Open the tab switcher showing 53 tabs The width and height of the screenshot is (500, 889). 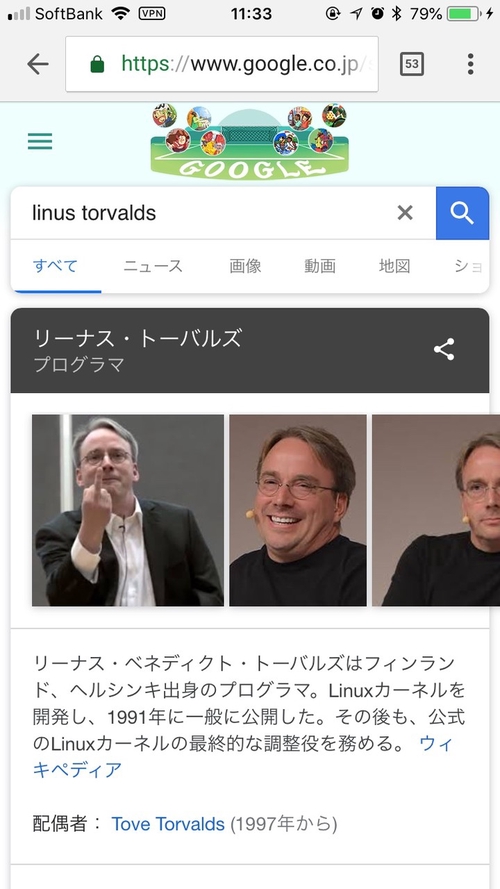click(412, 64)
